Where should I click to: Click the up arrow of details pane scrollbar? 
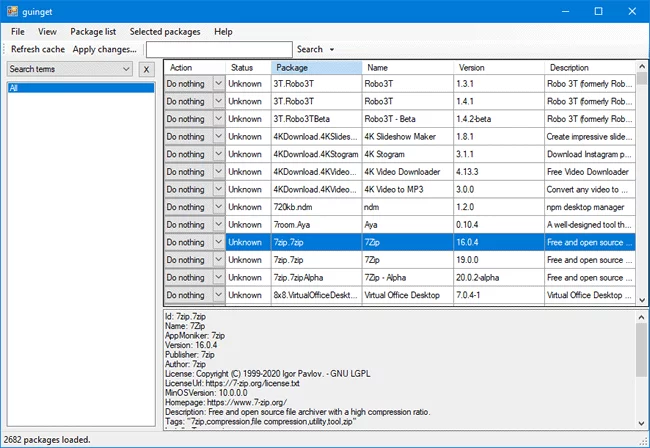pyautogui.click(x=641, y=317)
